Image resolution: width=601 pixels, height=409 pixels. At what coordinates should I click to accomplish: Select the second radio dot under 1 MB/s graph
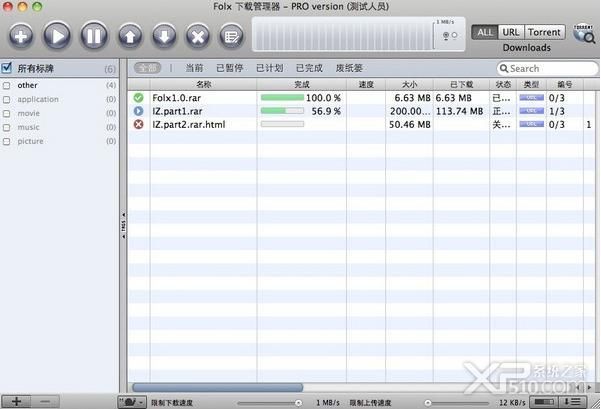point(455,35)
